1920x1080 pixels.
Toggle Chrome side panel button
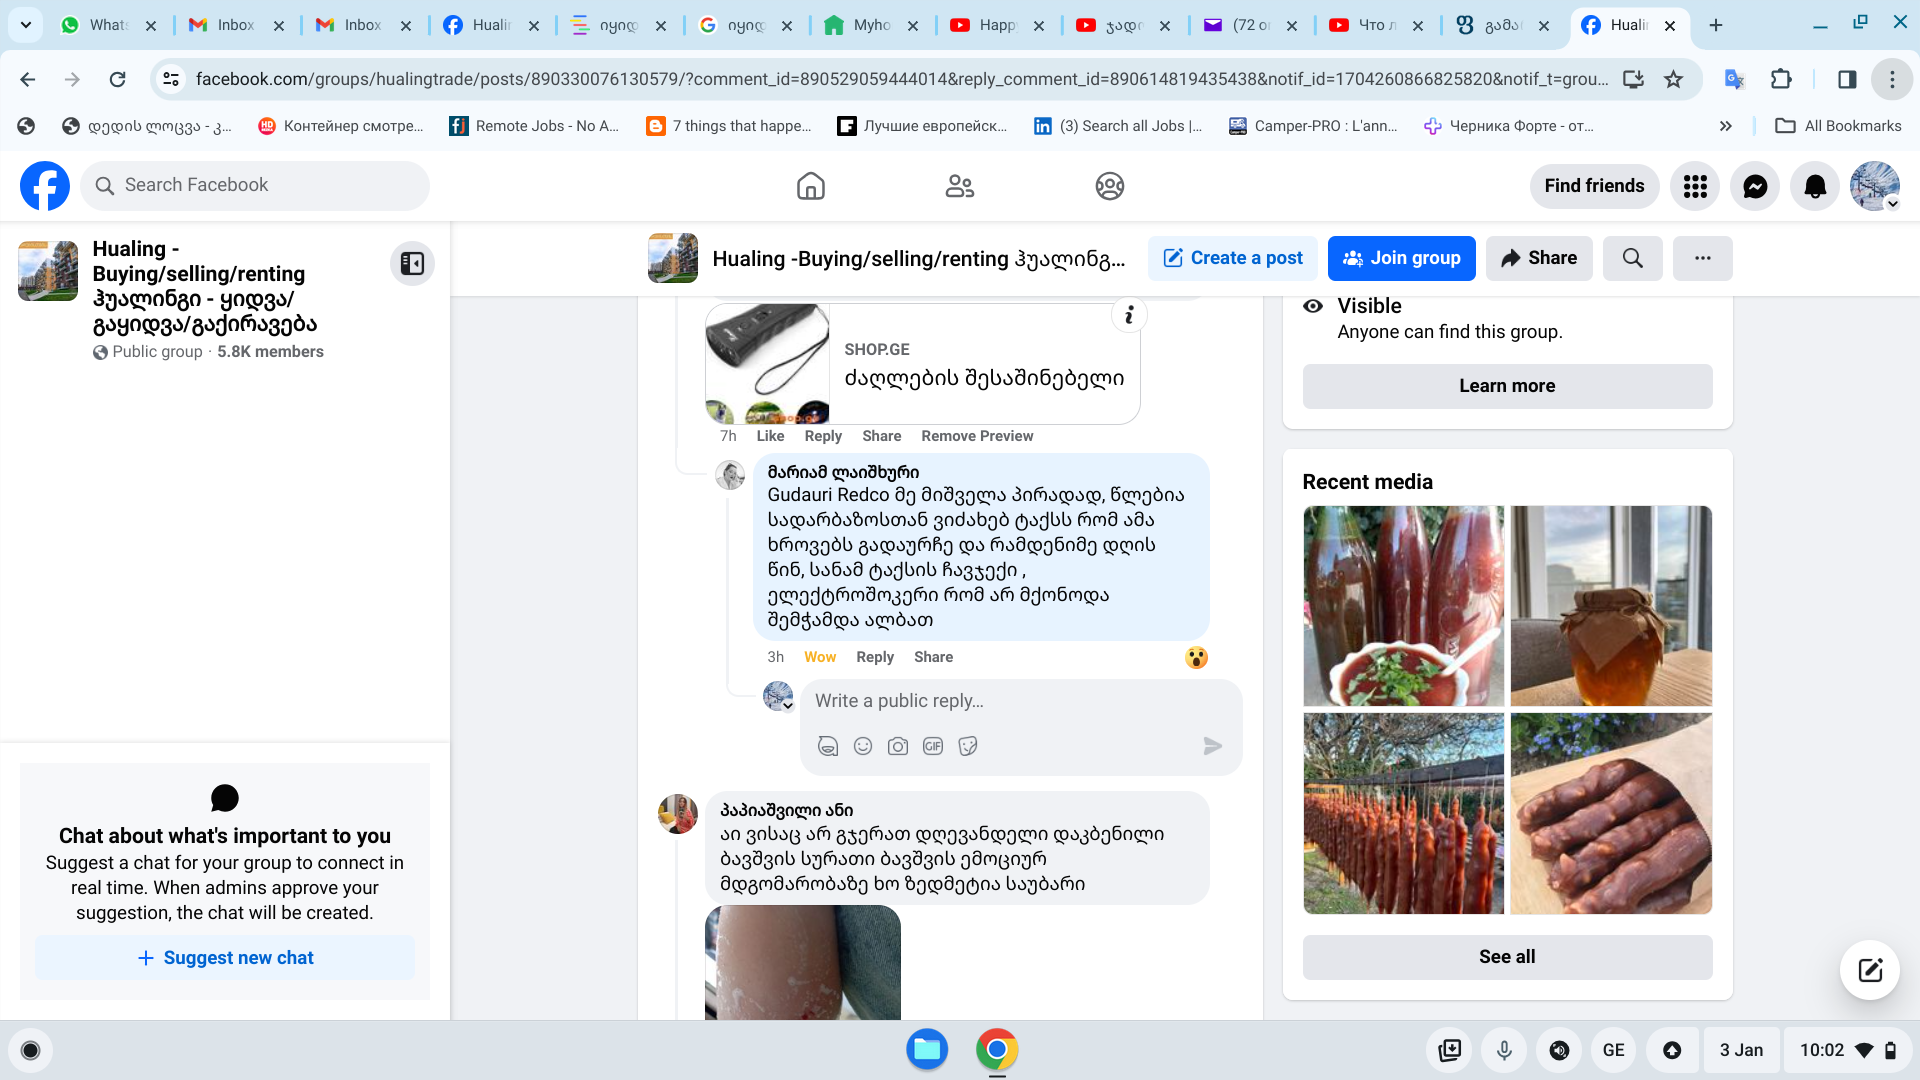tap(1847, 79)
